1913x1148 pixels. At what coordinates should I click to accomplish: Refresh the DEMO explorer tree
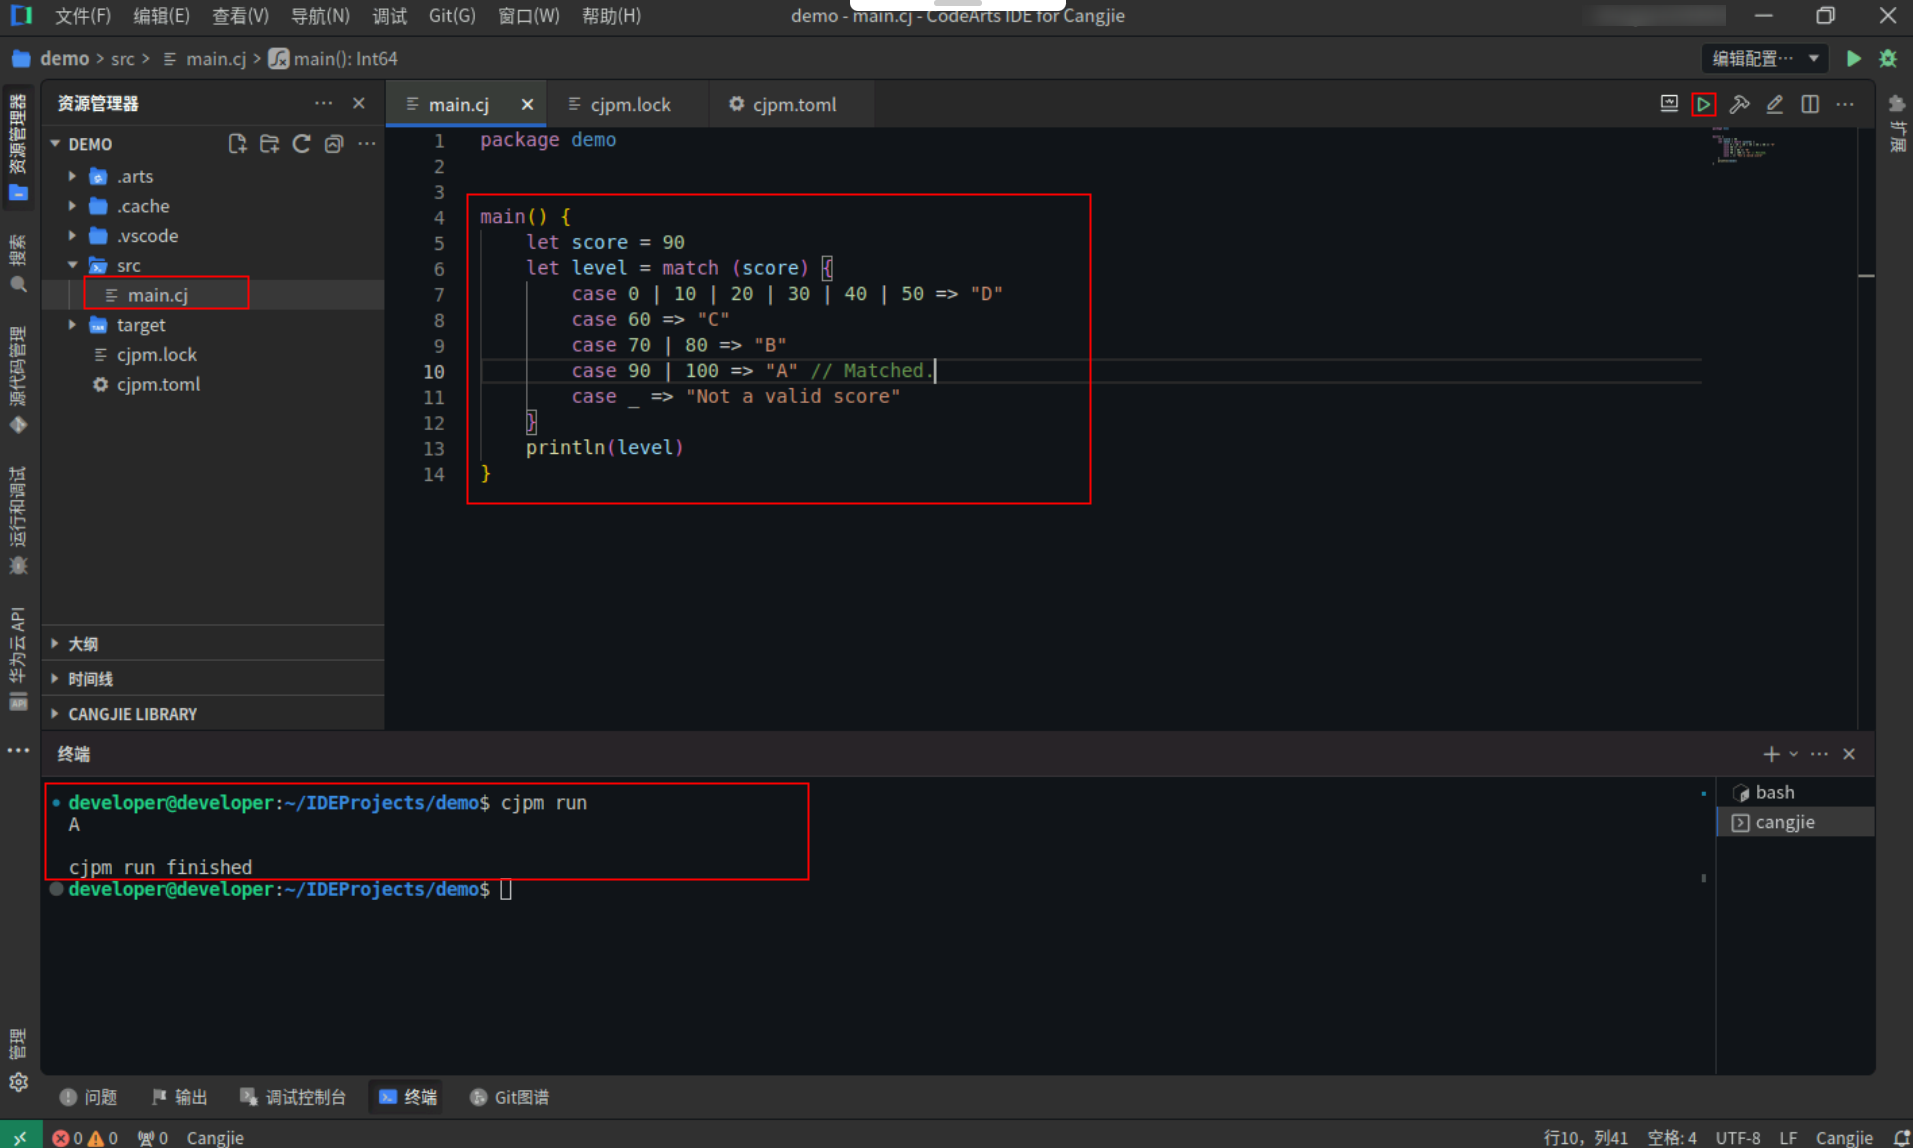301,144
